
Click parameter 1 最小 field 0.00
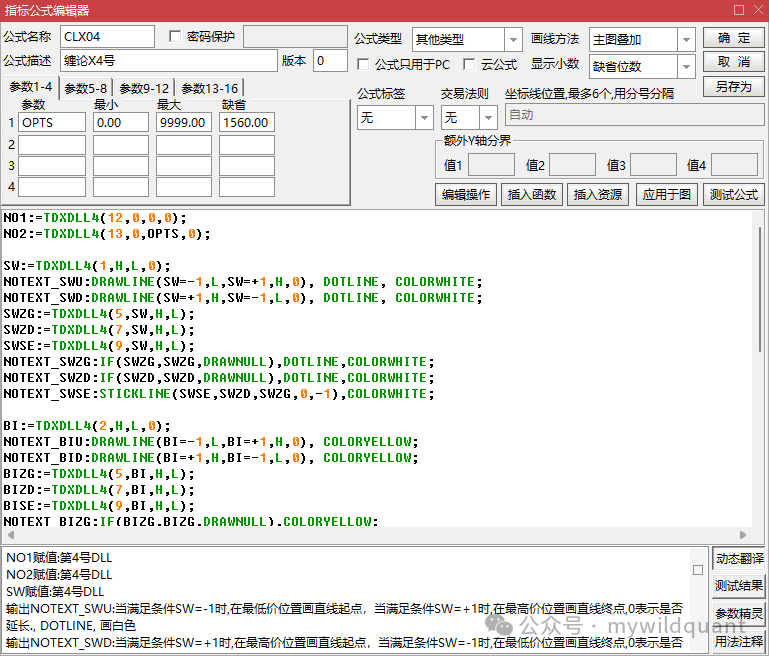(x=121, y=123)
